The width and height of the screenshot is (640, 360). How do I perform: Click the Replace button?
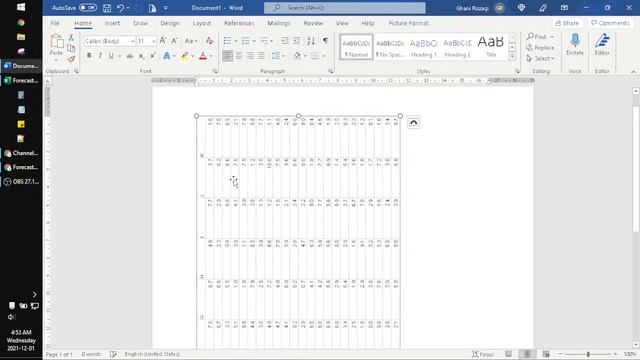coord(540,48)
